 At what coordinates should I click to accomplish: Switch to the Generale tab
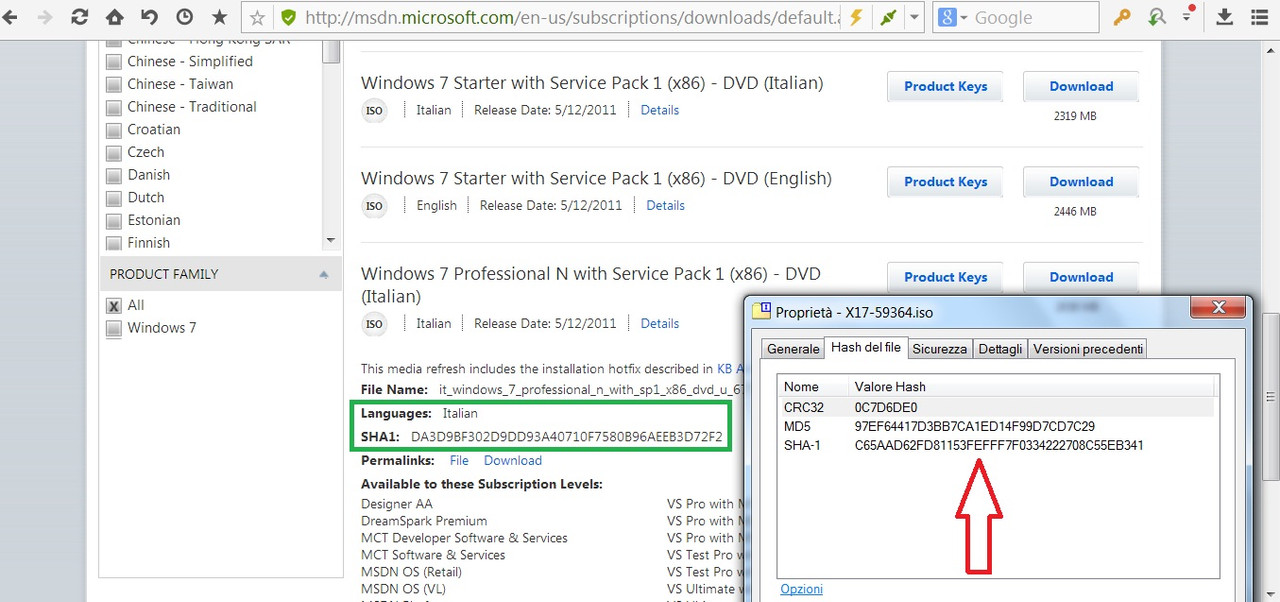(793, 349)
